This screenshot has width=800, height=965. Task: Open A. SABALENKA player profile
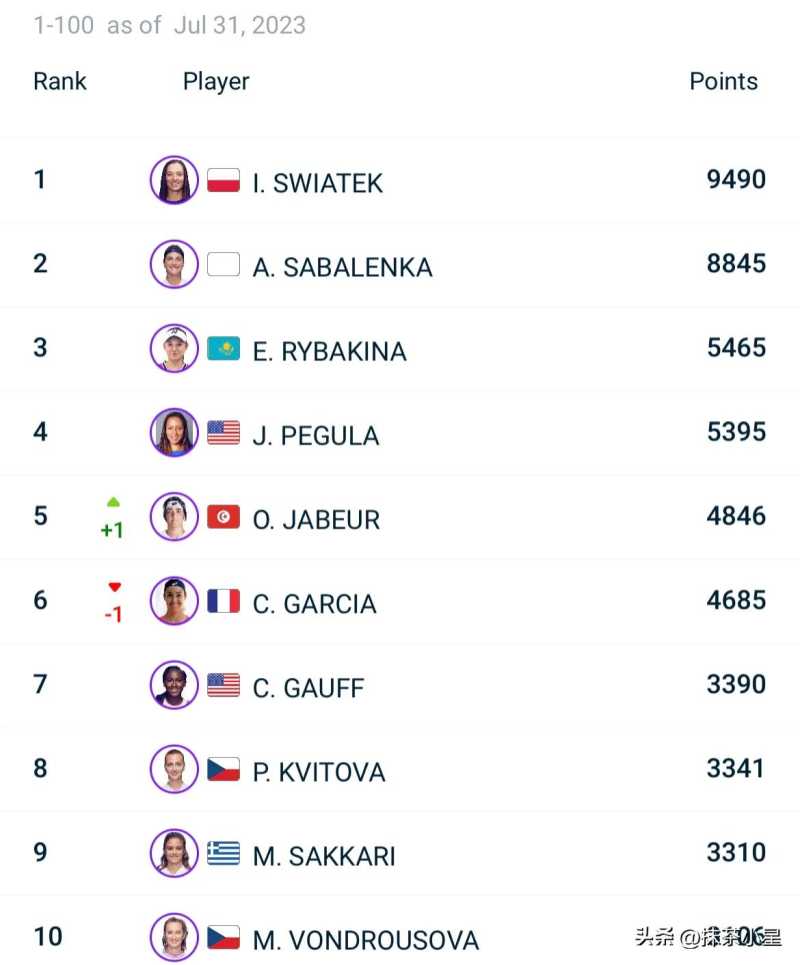click(342, 267)
